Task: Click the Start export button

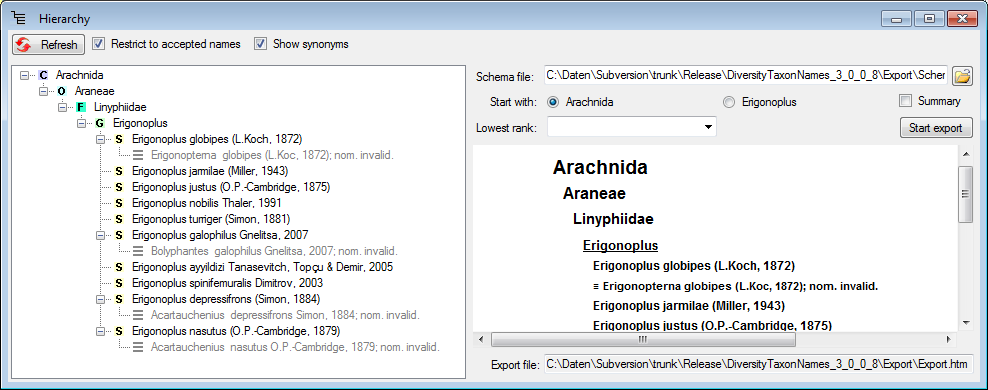Action: point(936,128)
